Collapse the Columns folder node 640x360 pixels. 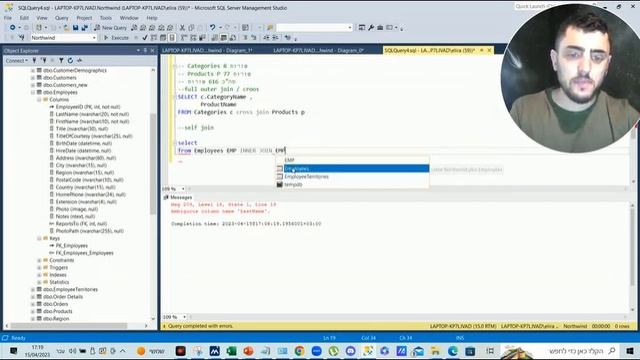(x=39, y=100)
